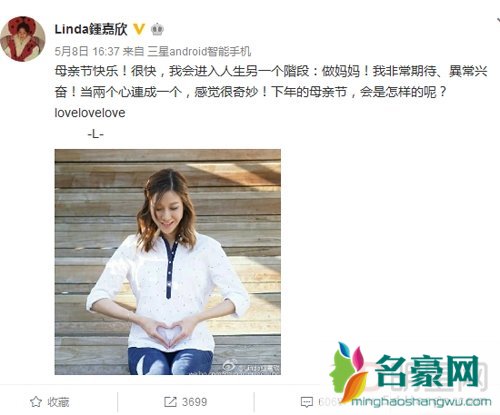Click the favorite star icon
This screenshot has width=500, height=415.
[x=36, y=402]
